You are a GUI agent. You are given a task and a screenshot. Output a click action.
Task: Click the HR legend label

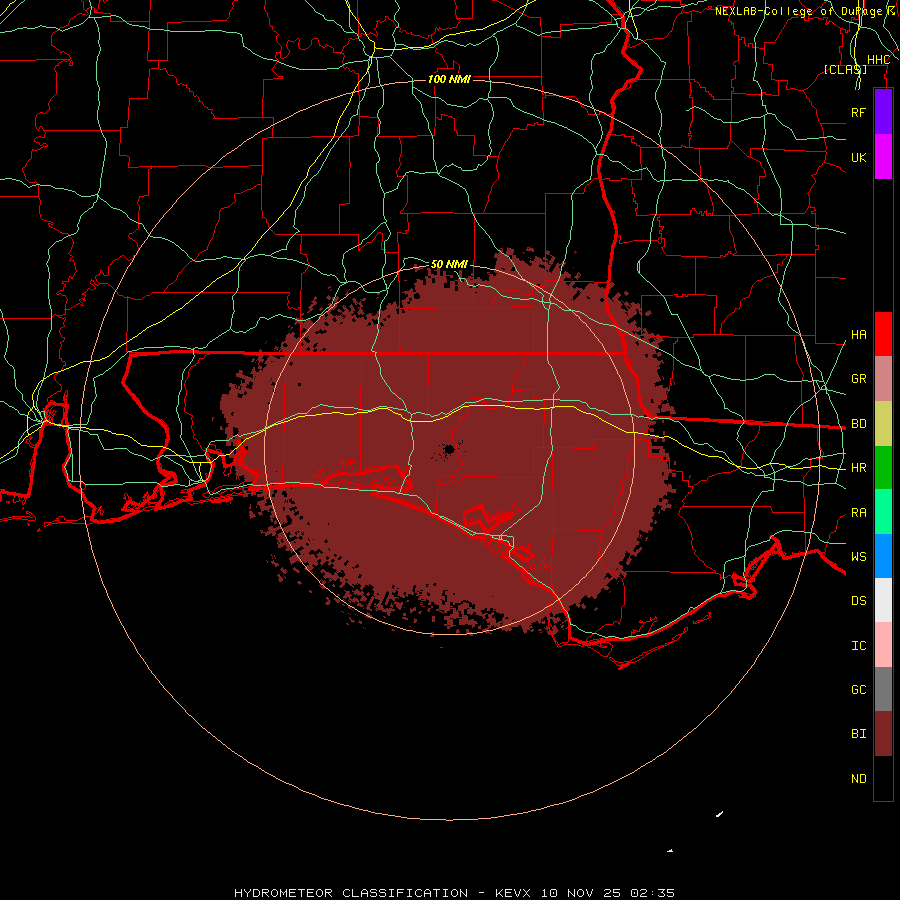click(x=858, y=468)
